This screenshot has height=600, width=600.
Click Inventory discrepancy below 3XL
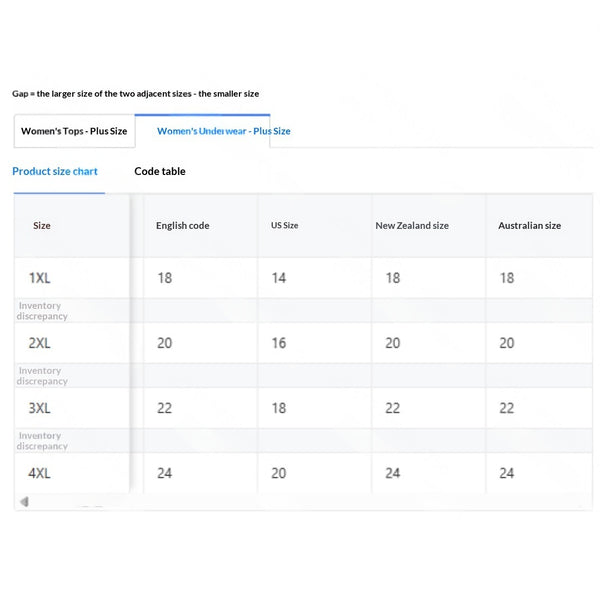pyautogui.click(x=42, y=441)
